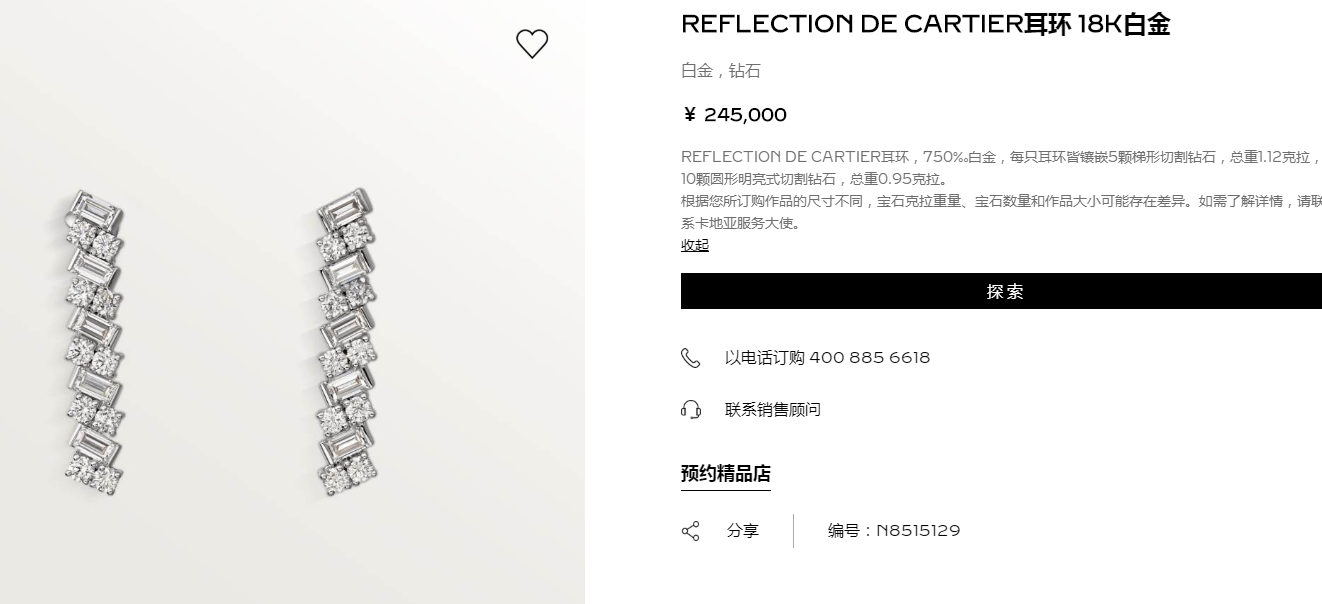The image size is (1322, 604).
Task: Add earrings to wishlist with heart icon
Action: [532, 44]
